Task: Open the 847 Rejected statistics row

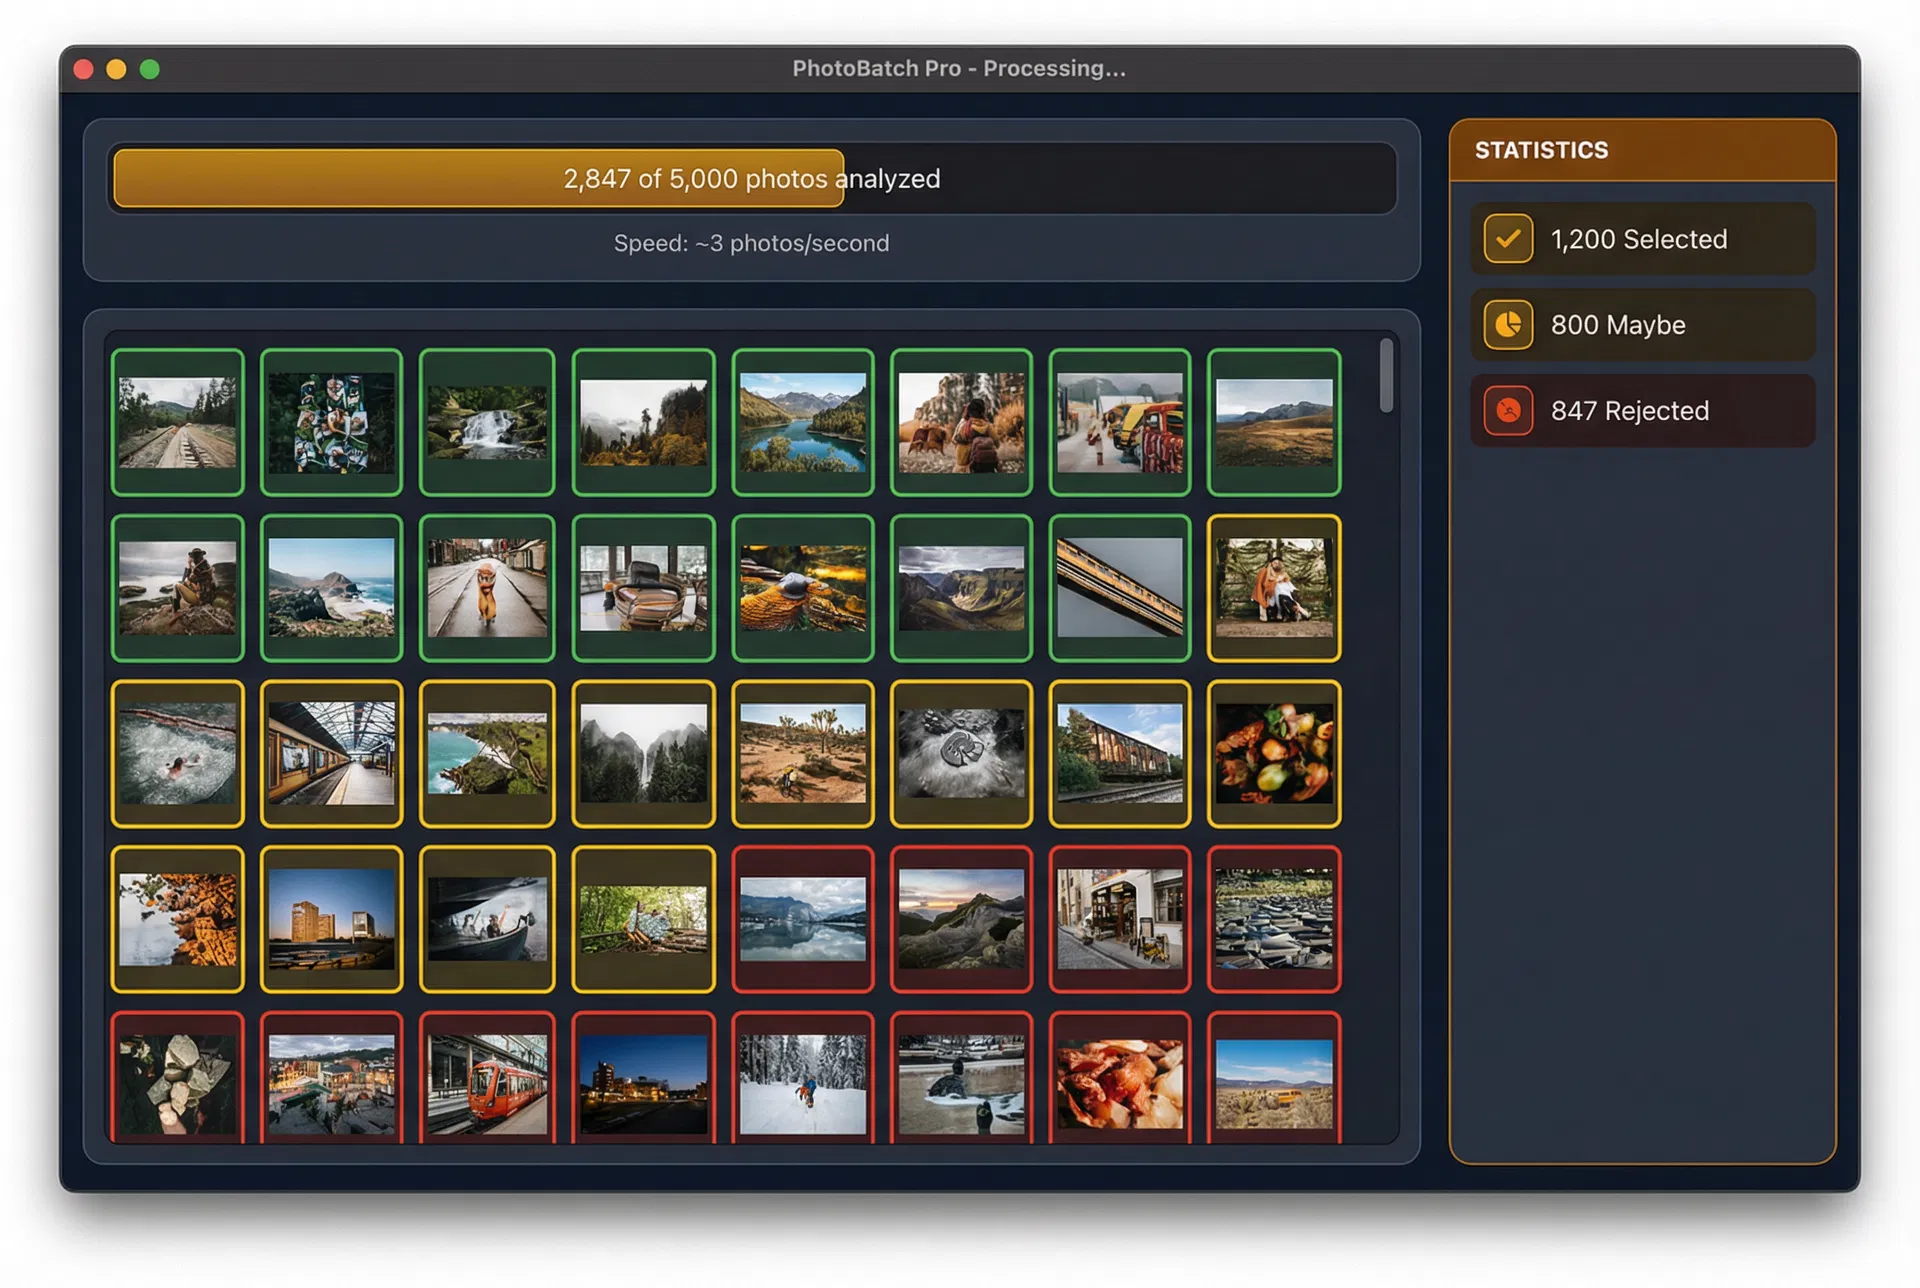Action: [1642, 411]
